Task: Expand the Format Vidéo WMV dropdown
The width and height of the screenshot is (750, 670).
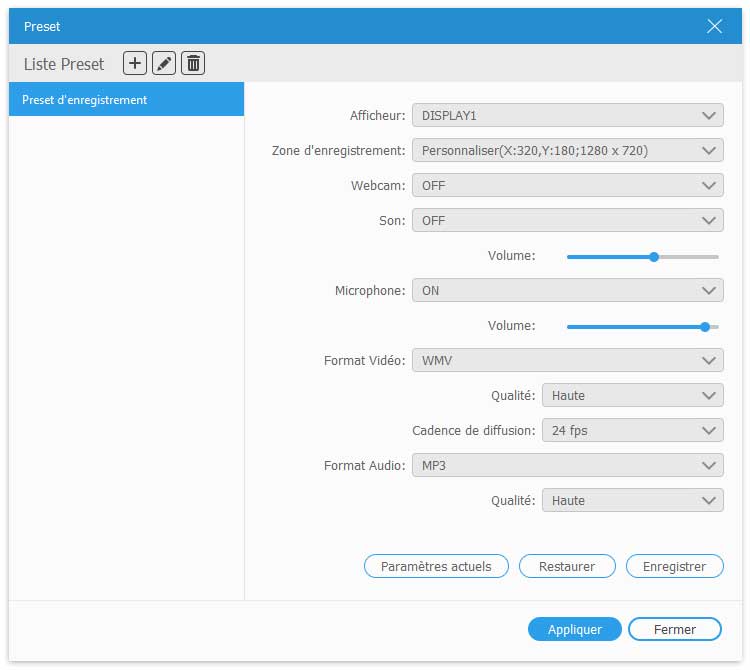Action: coord(567,360)
